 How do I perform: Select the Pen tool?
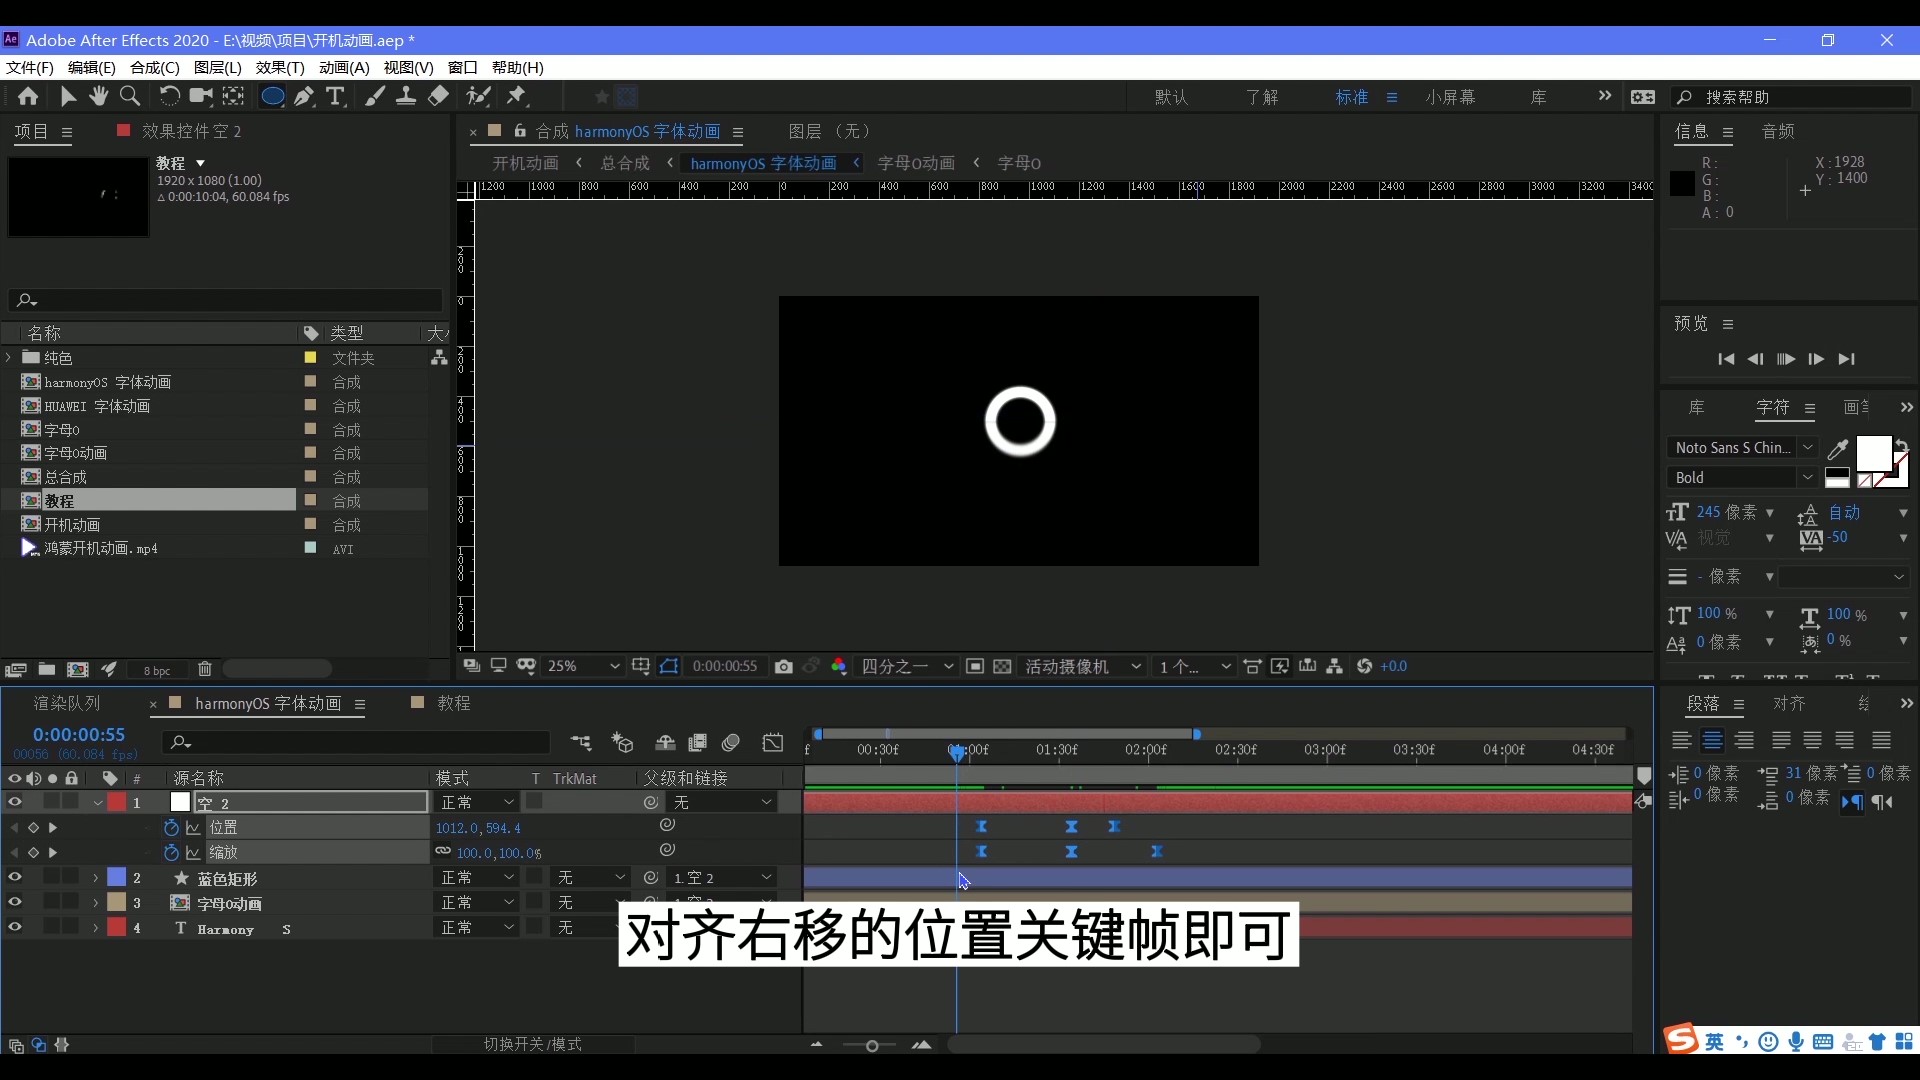tap(304, 96)
